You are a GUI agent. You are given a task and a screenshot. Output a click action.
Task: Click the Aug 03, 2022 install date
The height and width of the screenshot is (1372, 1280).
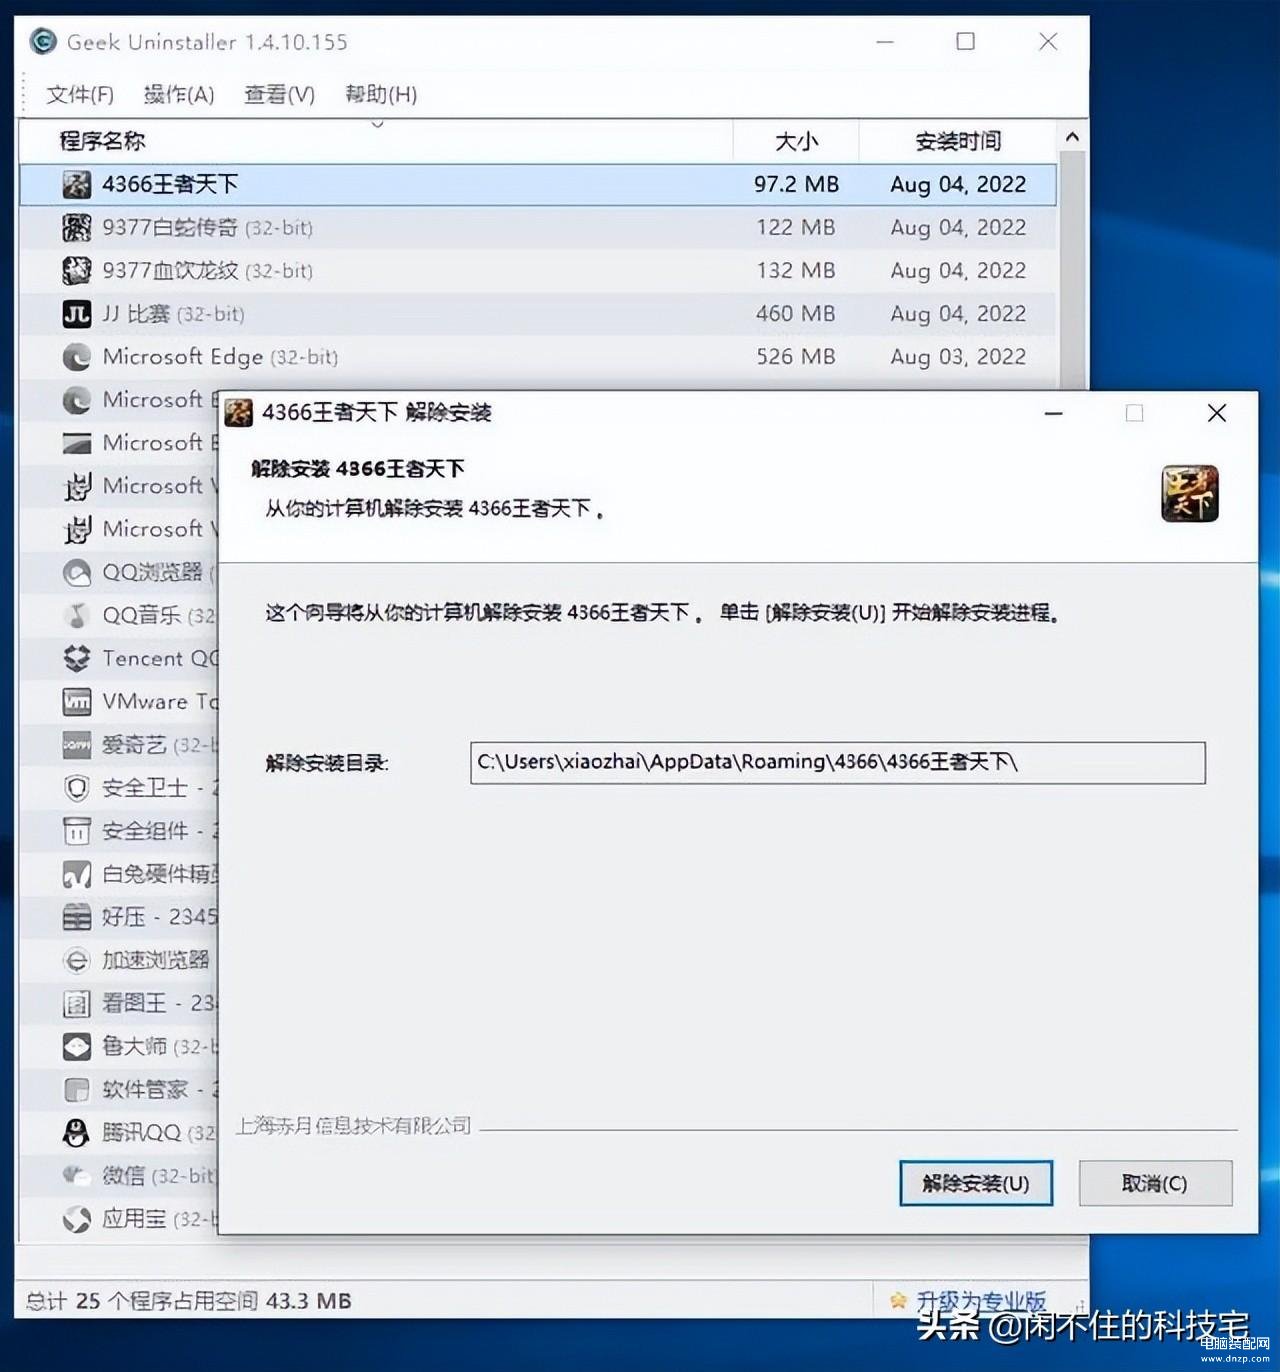point(958,357)
